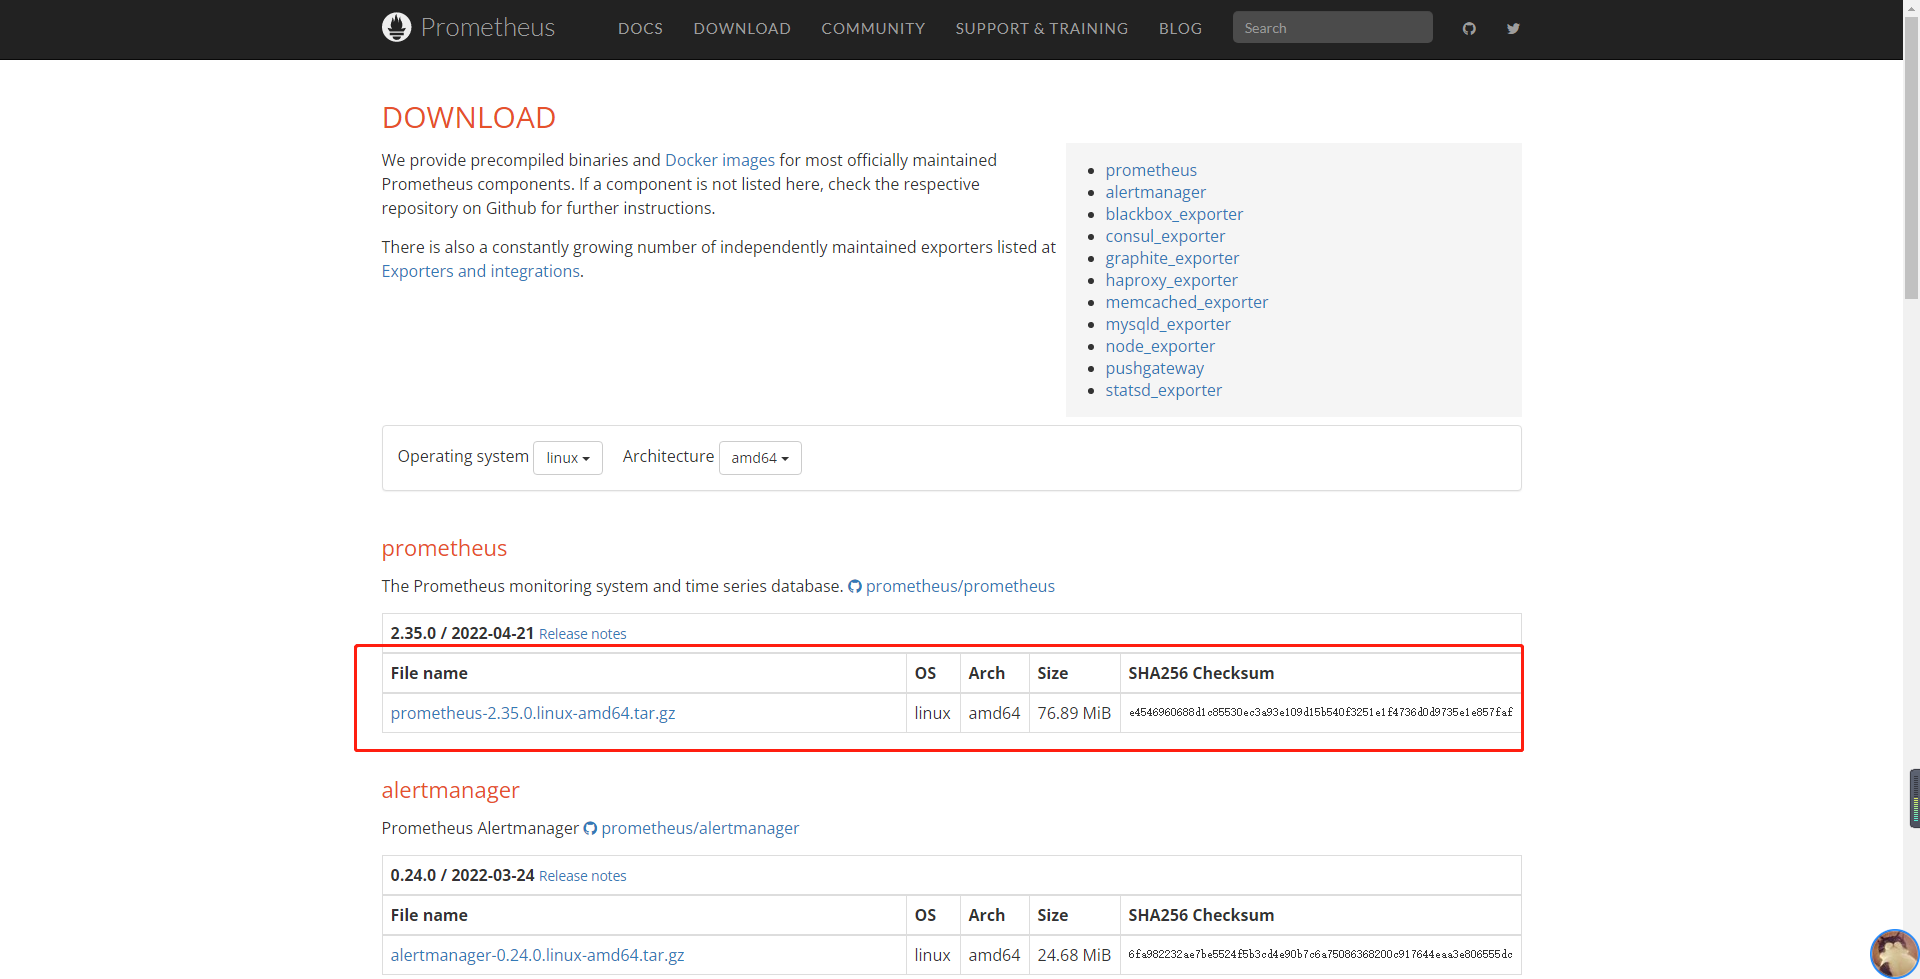Click the 2.35.0 / 2022-04-21 version text

click(x=462, y=633)
